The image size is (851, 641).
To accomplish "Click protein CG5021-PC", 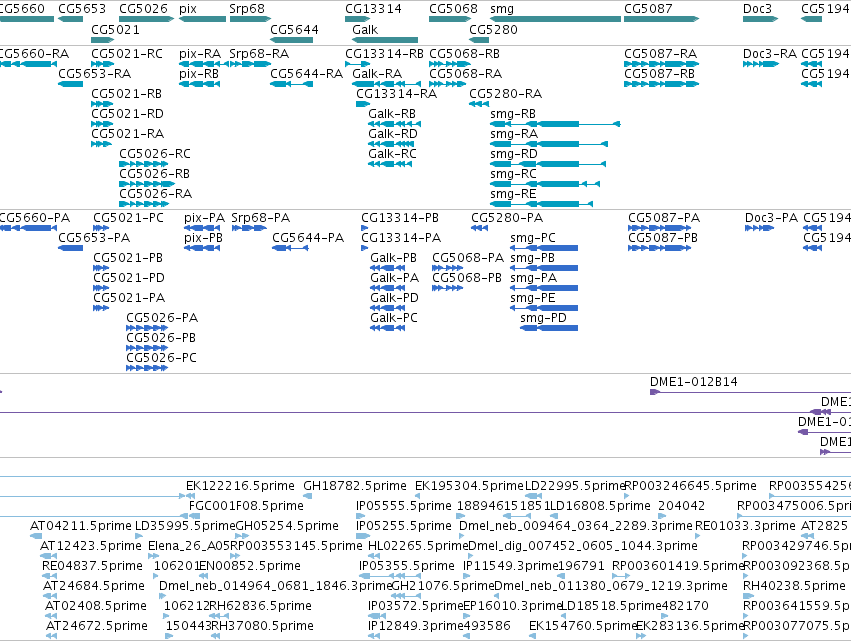I will click(x=101, y=228).
